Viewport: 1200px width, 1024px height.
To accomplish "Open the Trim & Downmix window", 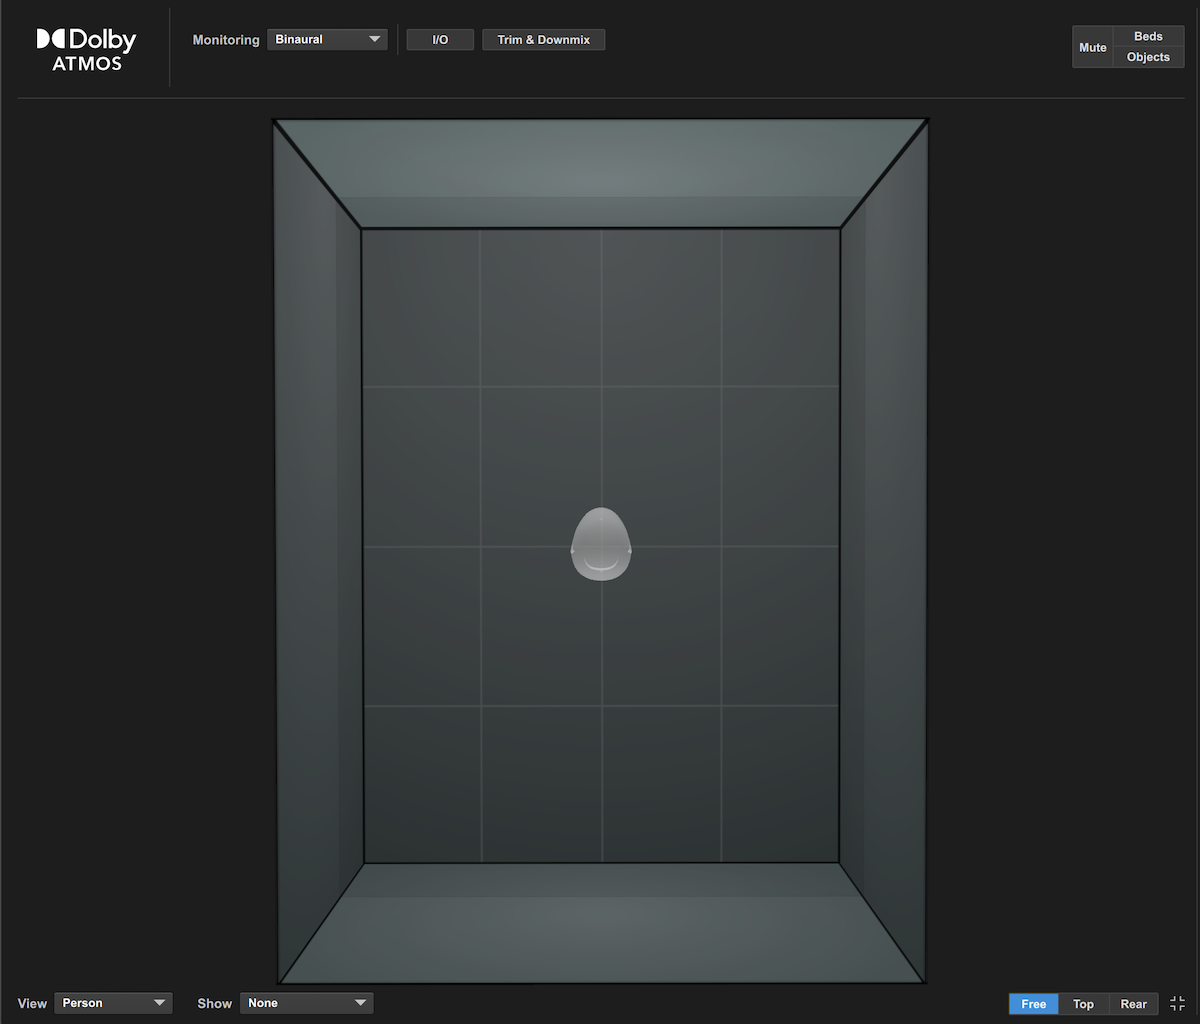I will click(x=543, y=39).
